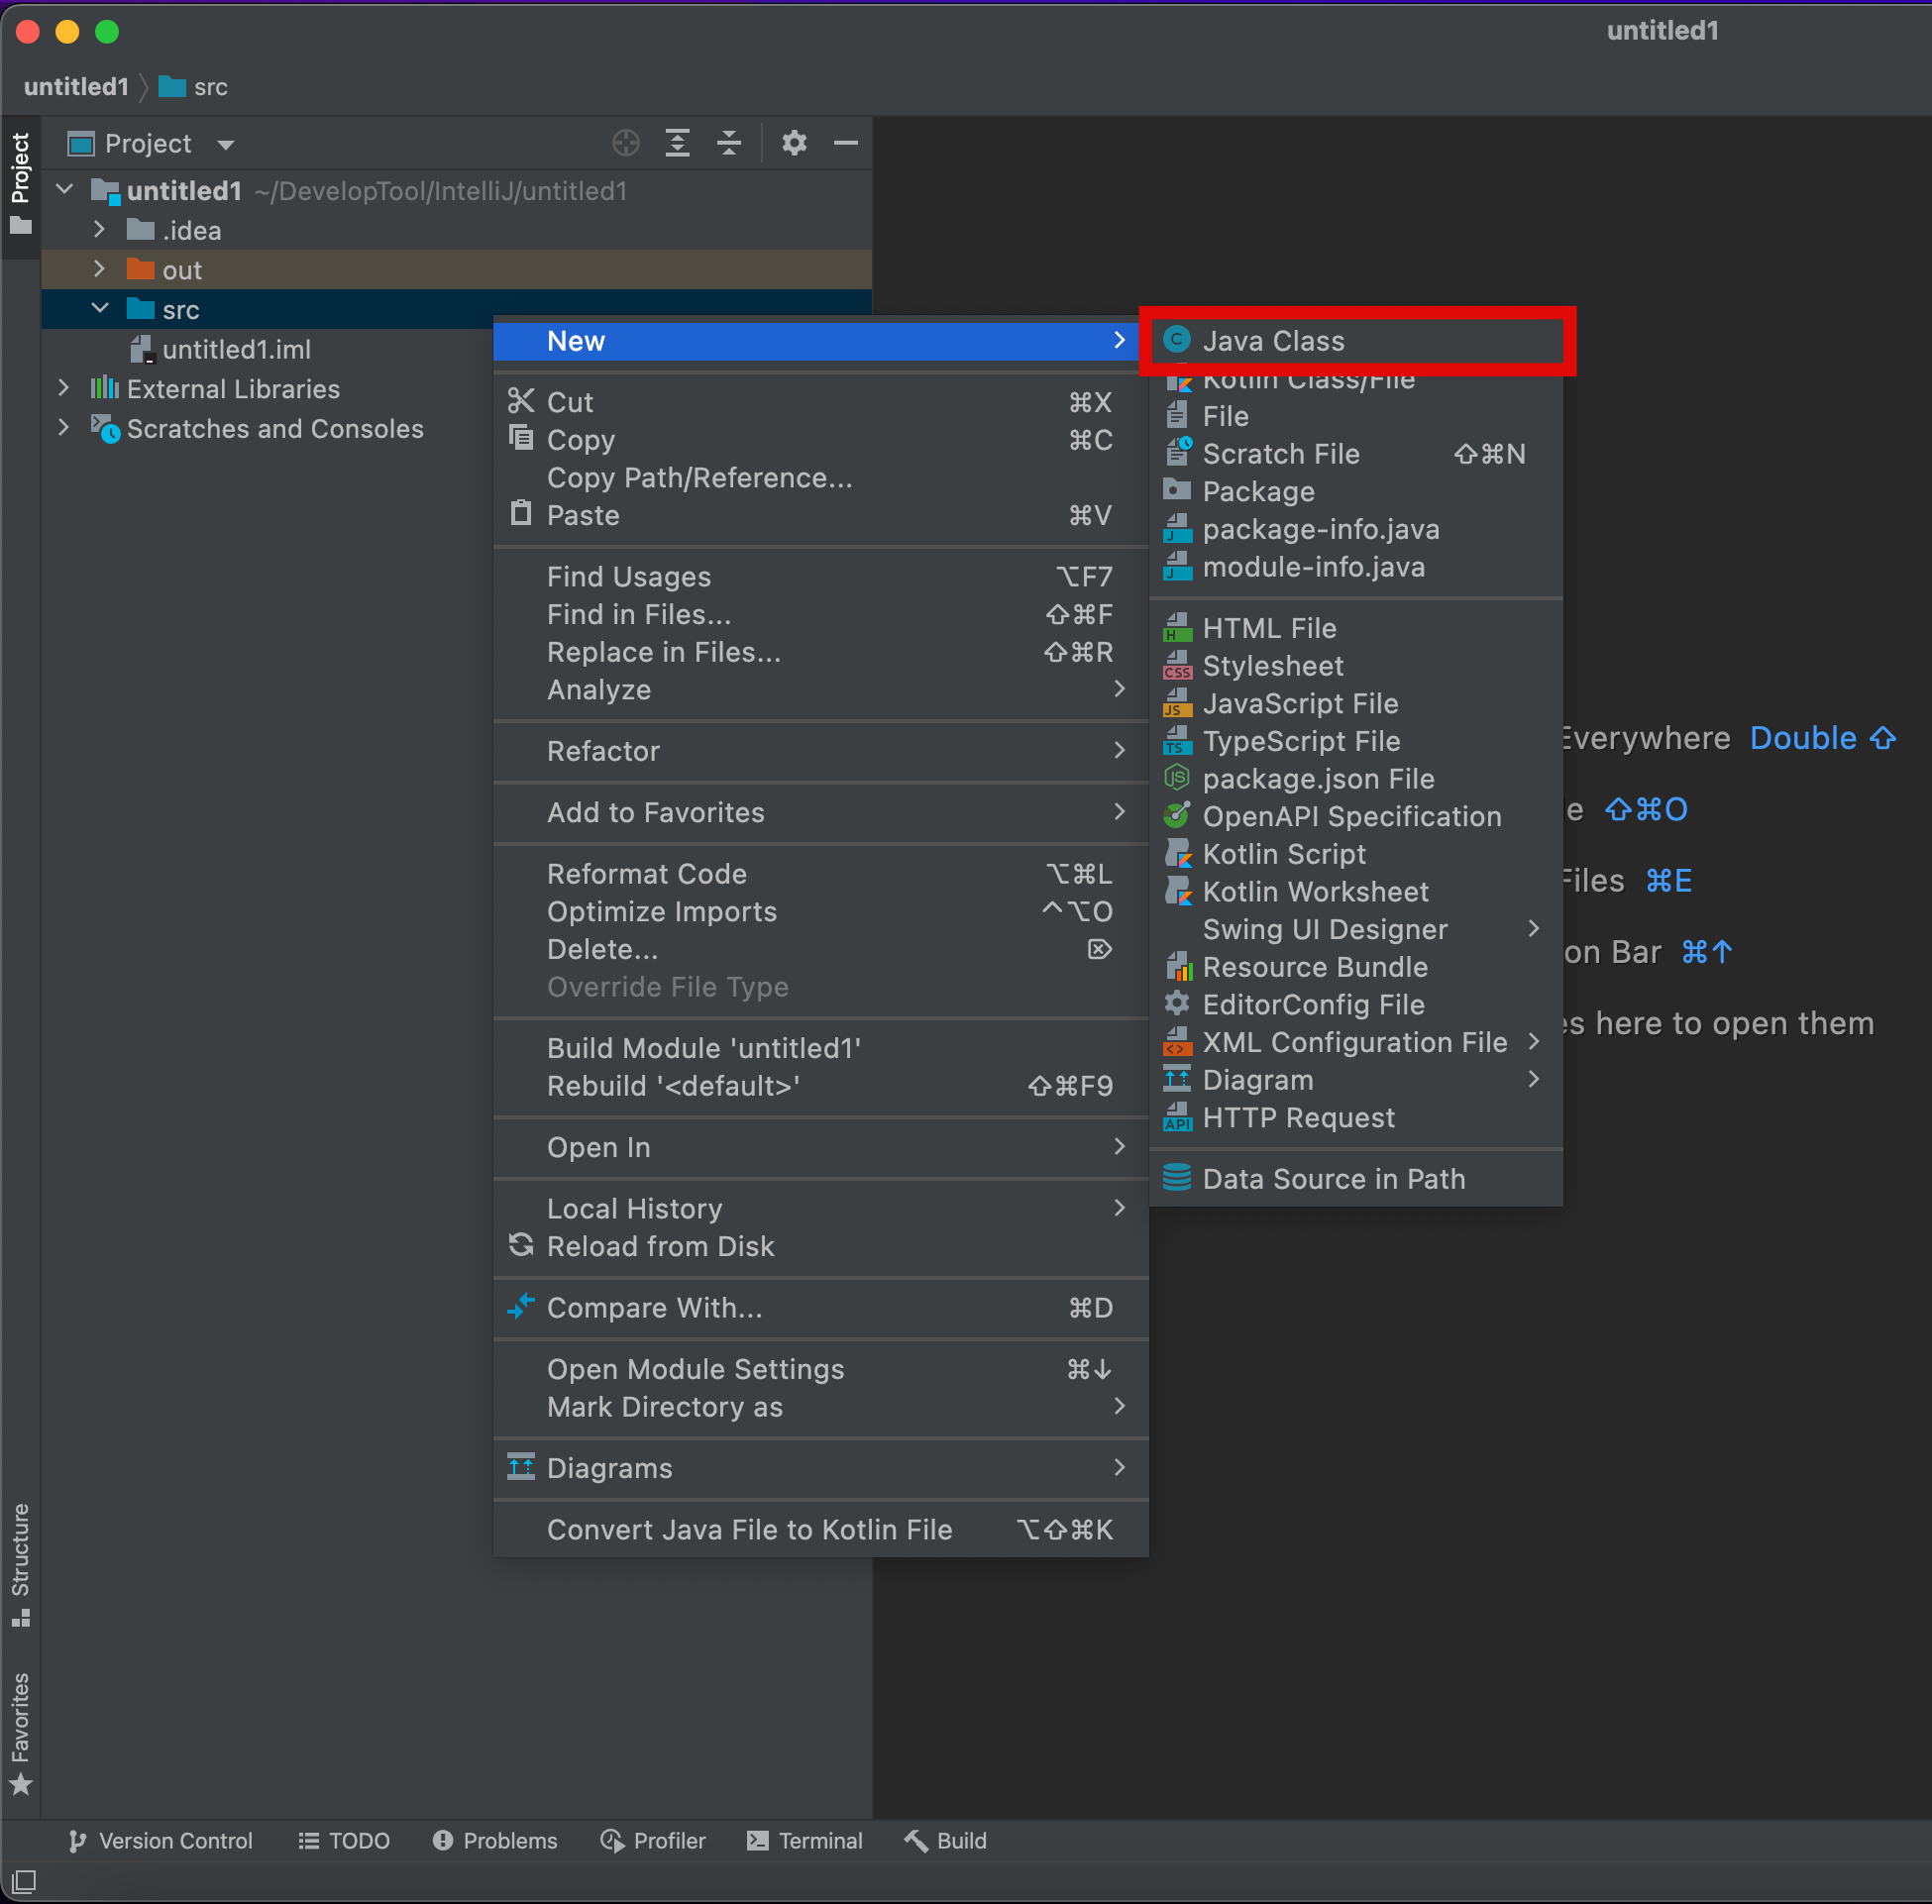Select untitled1.iml file in tree

click(x=236, y=350)
